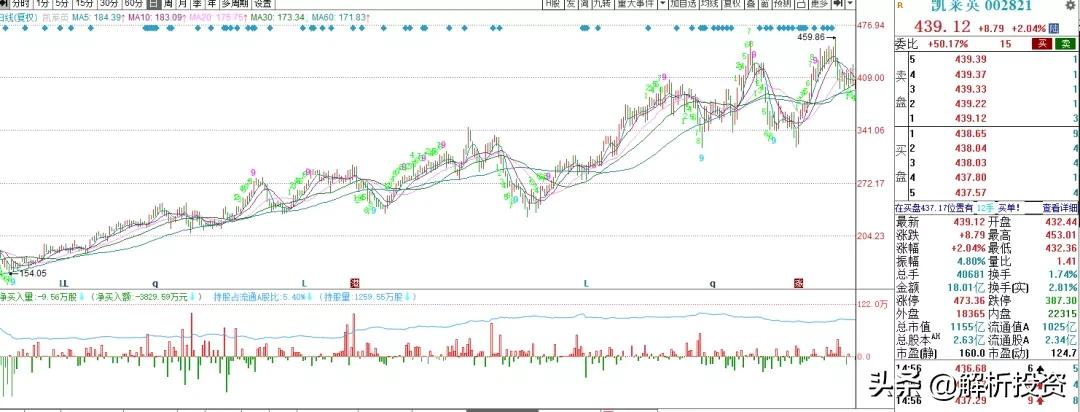Click the 发 toolbar button
1080x412 pixels.
(571, 3)
